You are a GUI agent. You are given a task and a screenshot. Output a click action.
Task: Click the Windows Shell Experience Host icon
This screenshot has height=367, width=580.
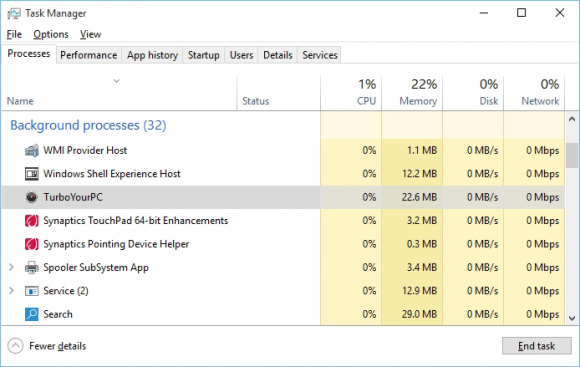click(x=31, y=174)
